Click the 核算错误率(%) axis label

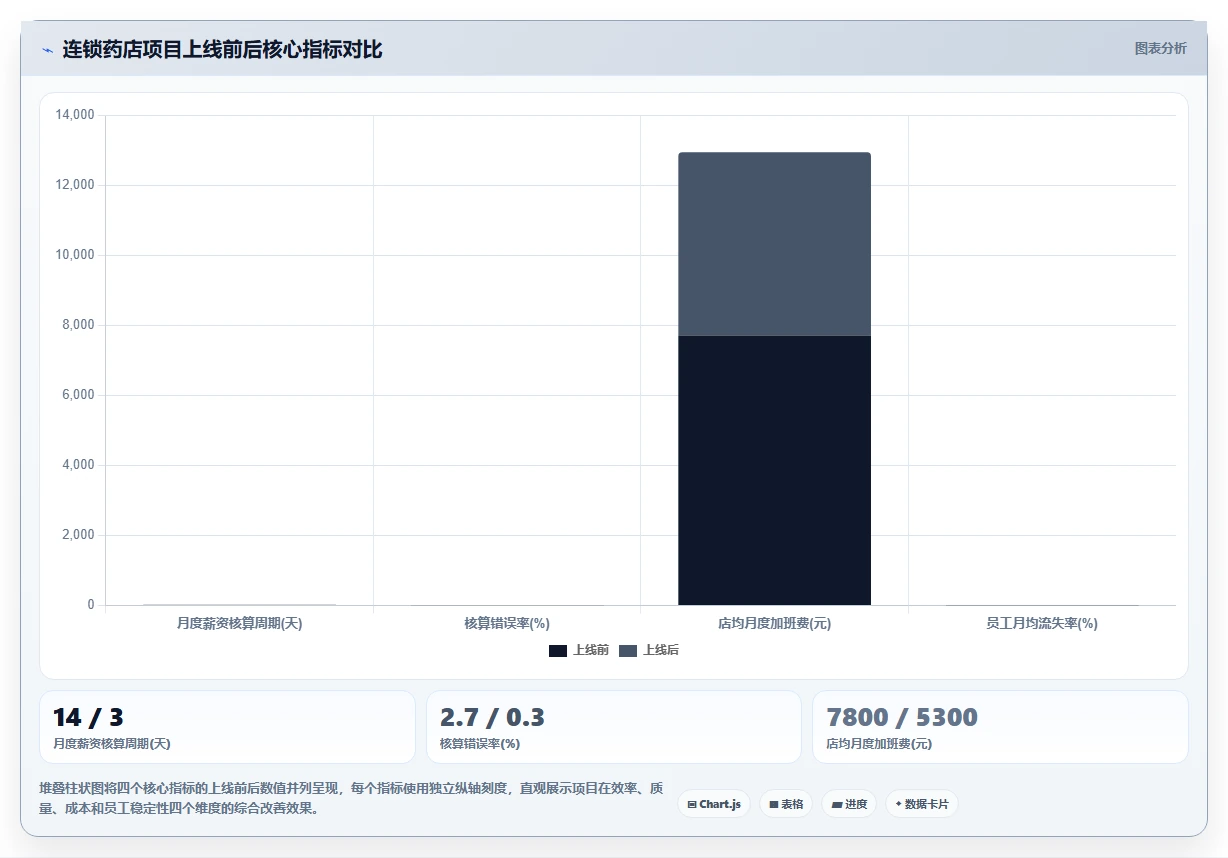(x=507, y=623)
